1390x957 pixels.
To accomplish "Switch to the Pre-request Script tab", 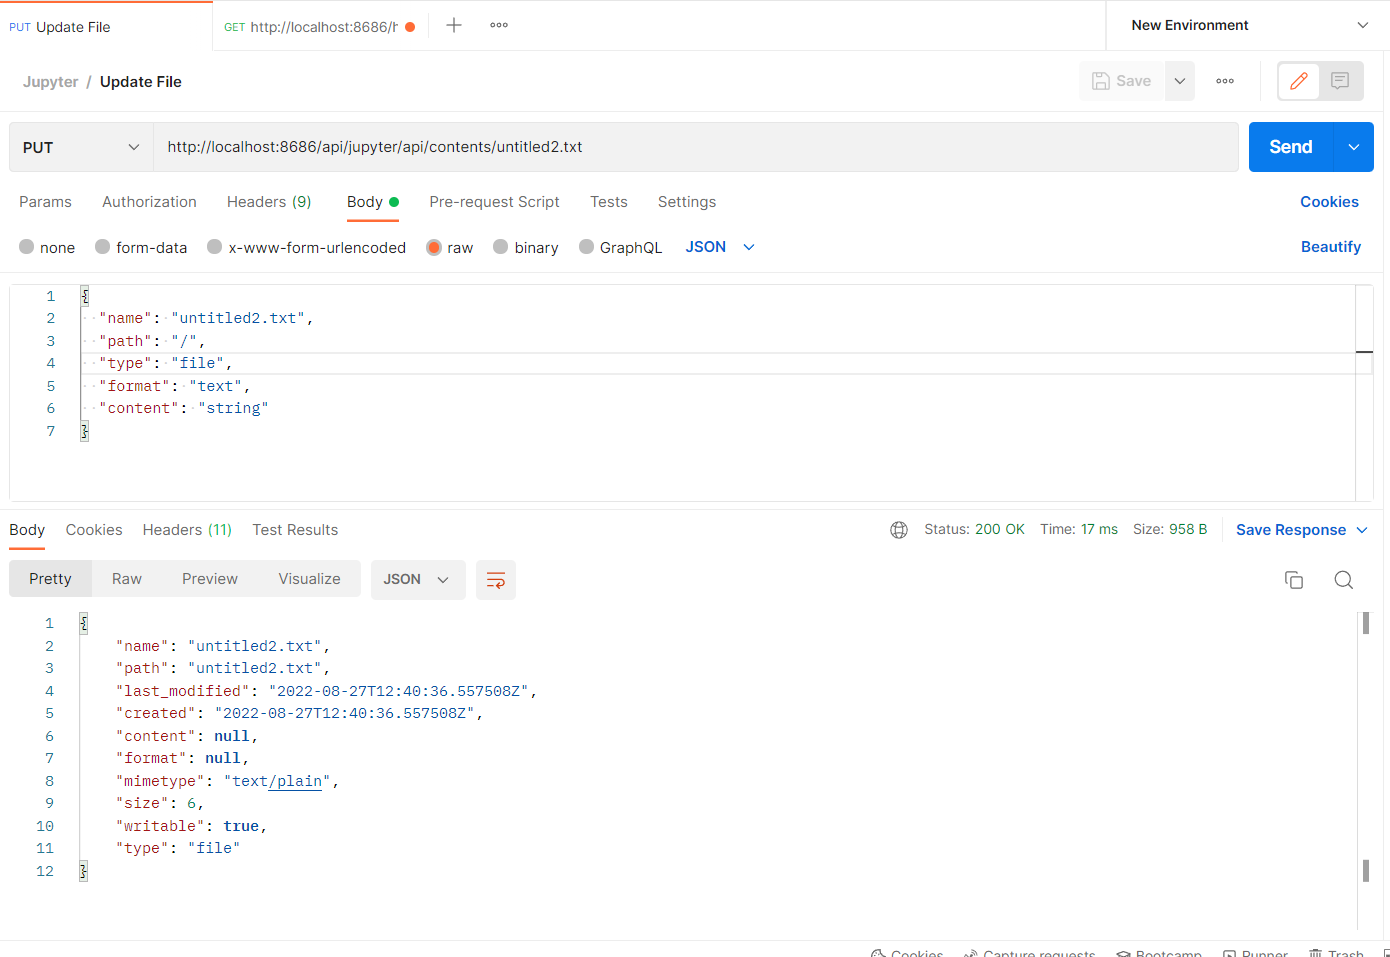I will tap(494, 202).
